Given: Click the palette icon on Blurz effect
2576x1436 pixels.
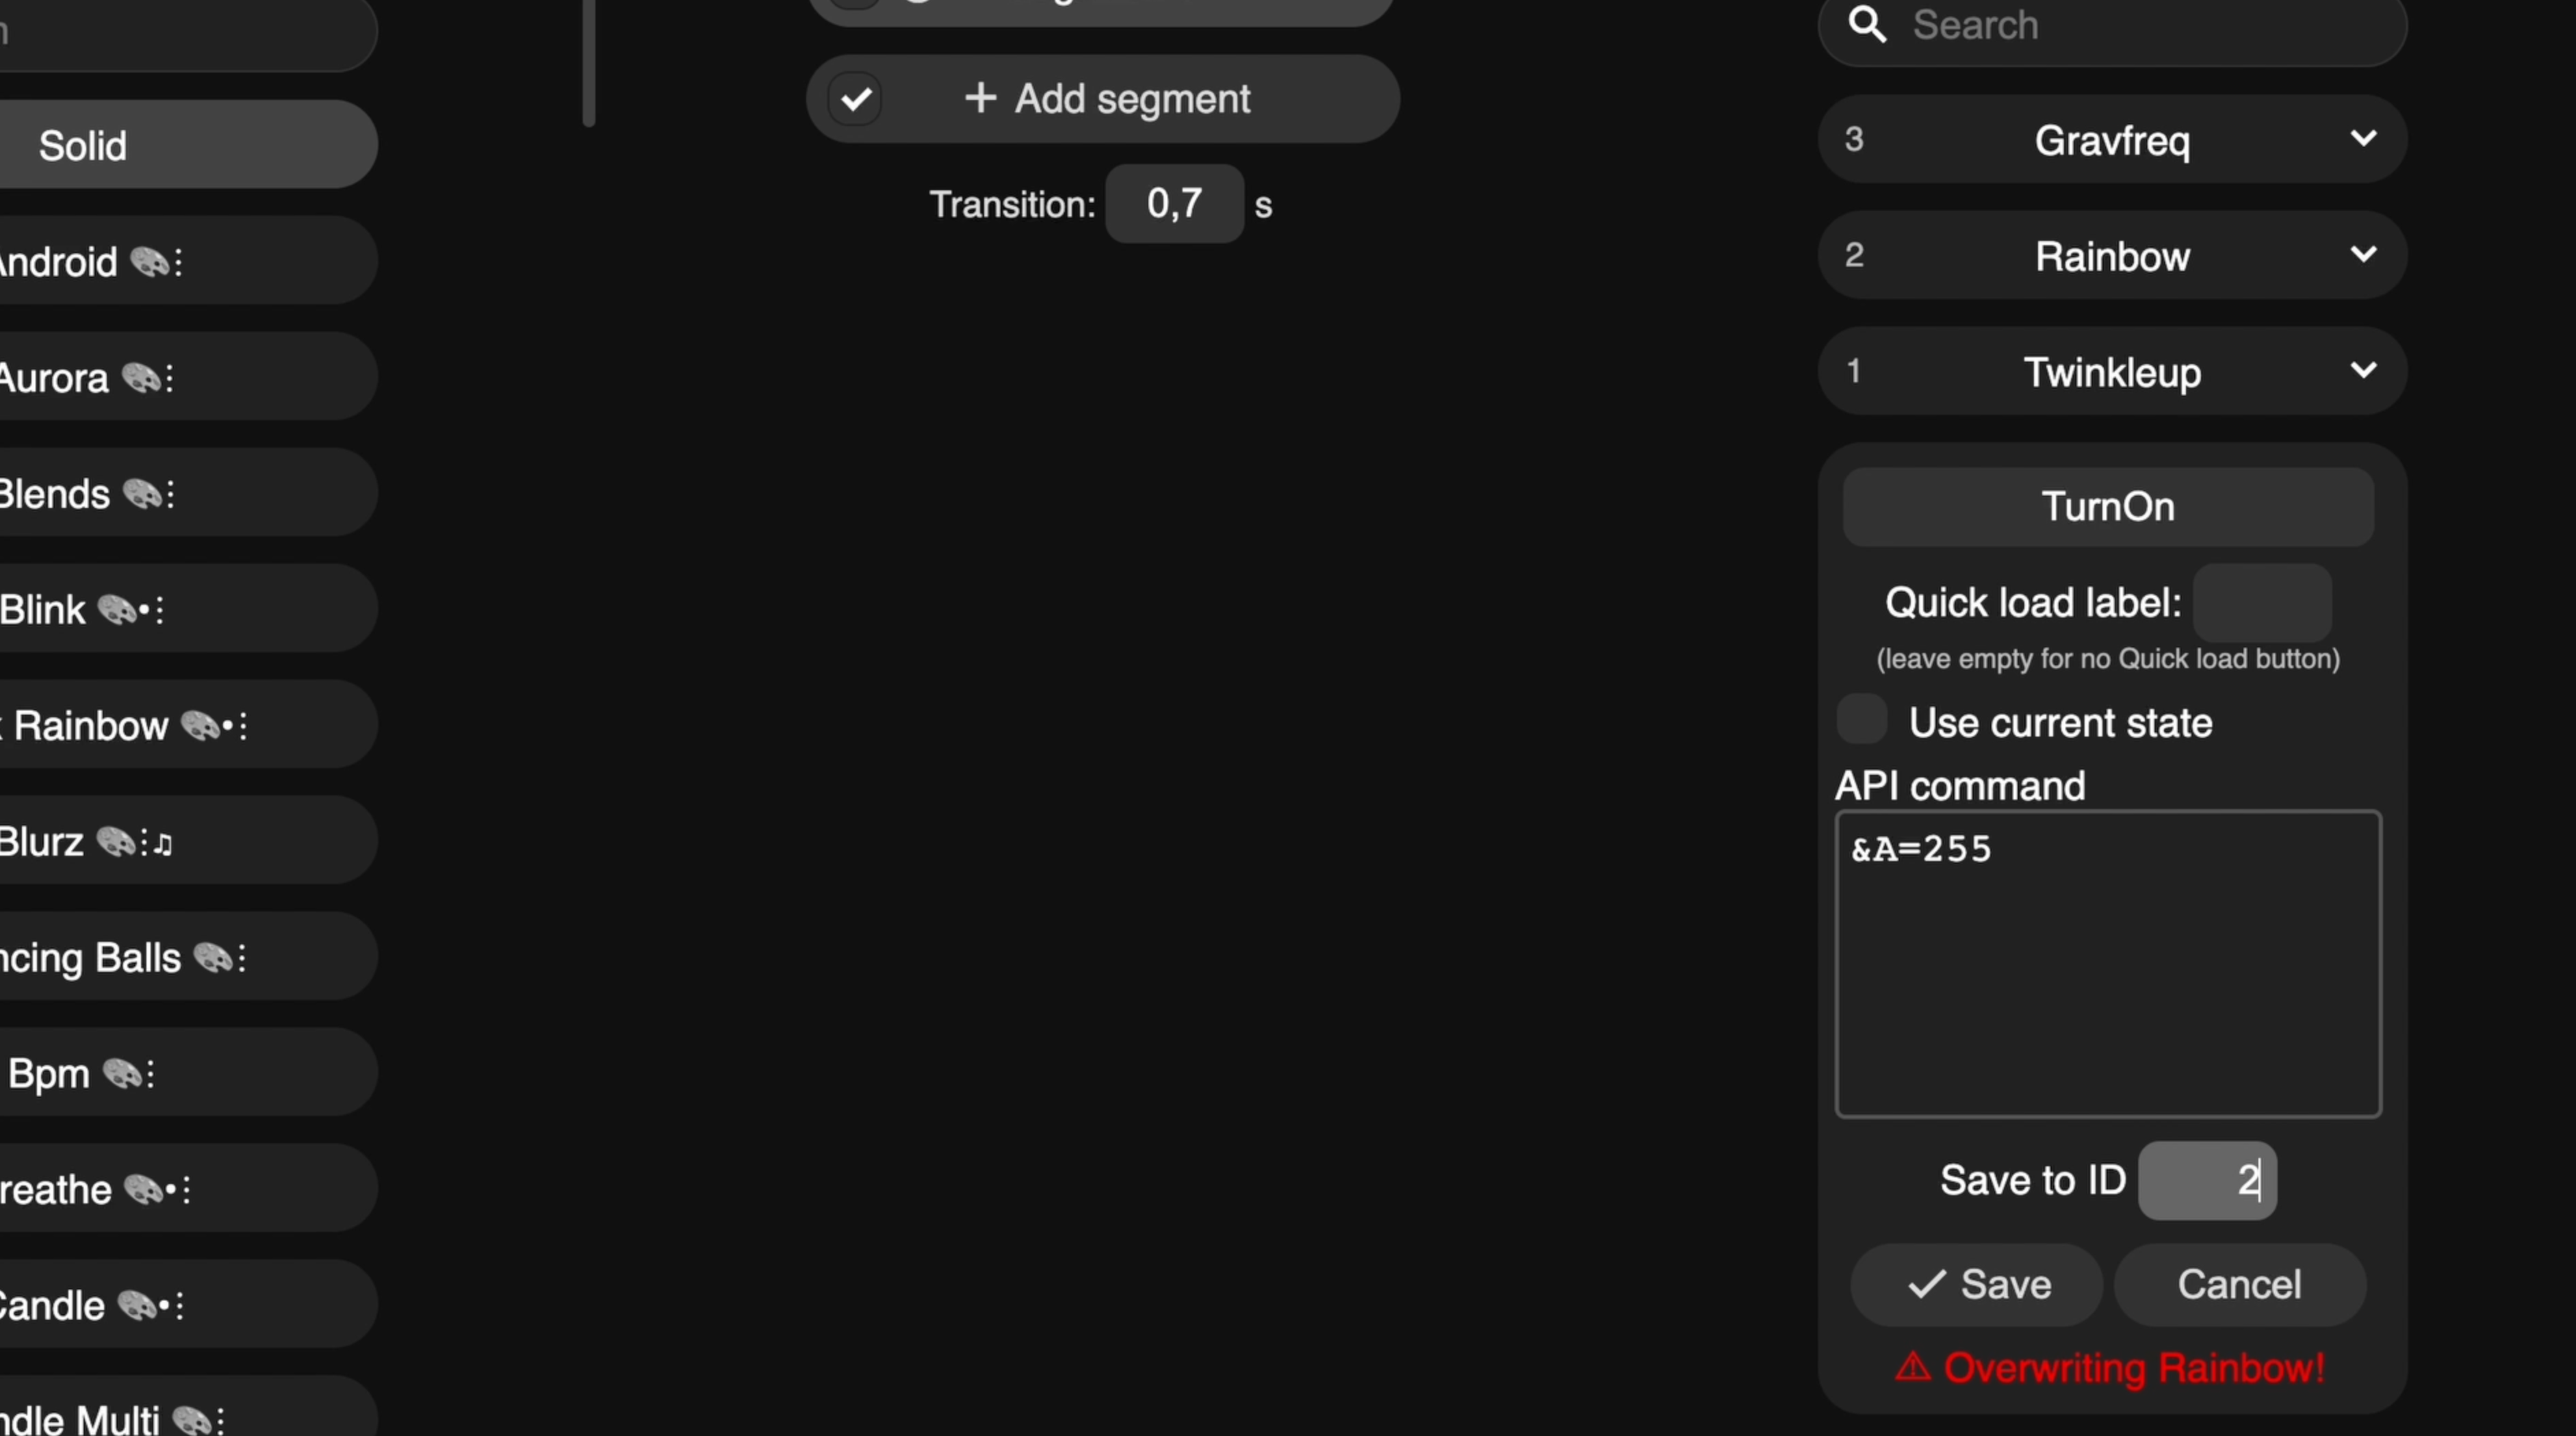Looking at the screenshot, I should pyautogui.click(x=116, y=842).
